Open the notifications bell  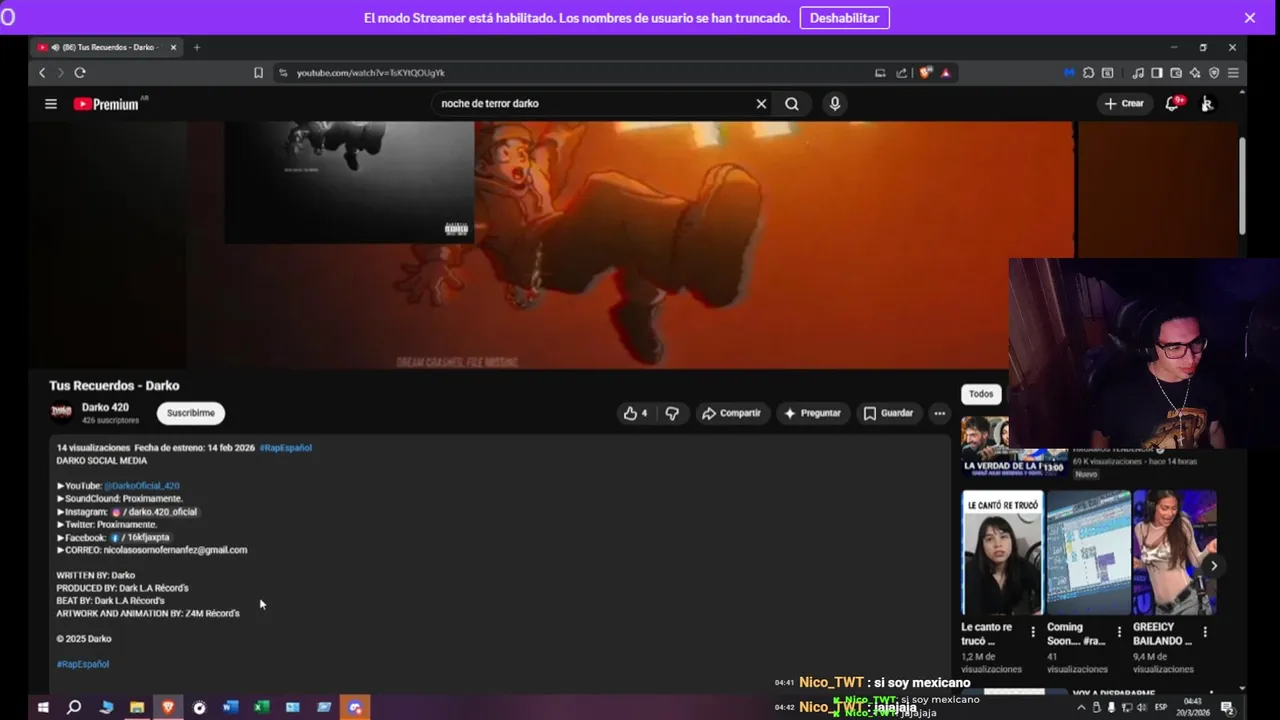[1173, 103]
